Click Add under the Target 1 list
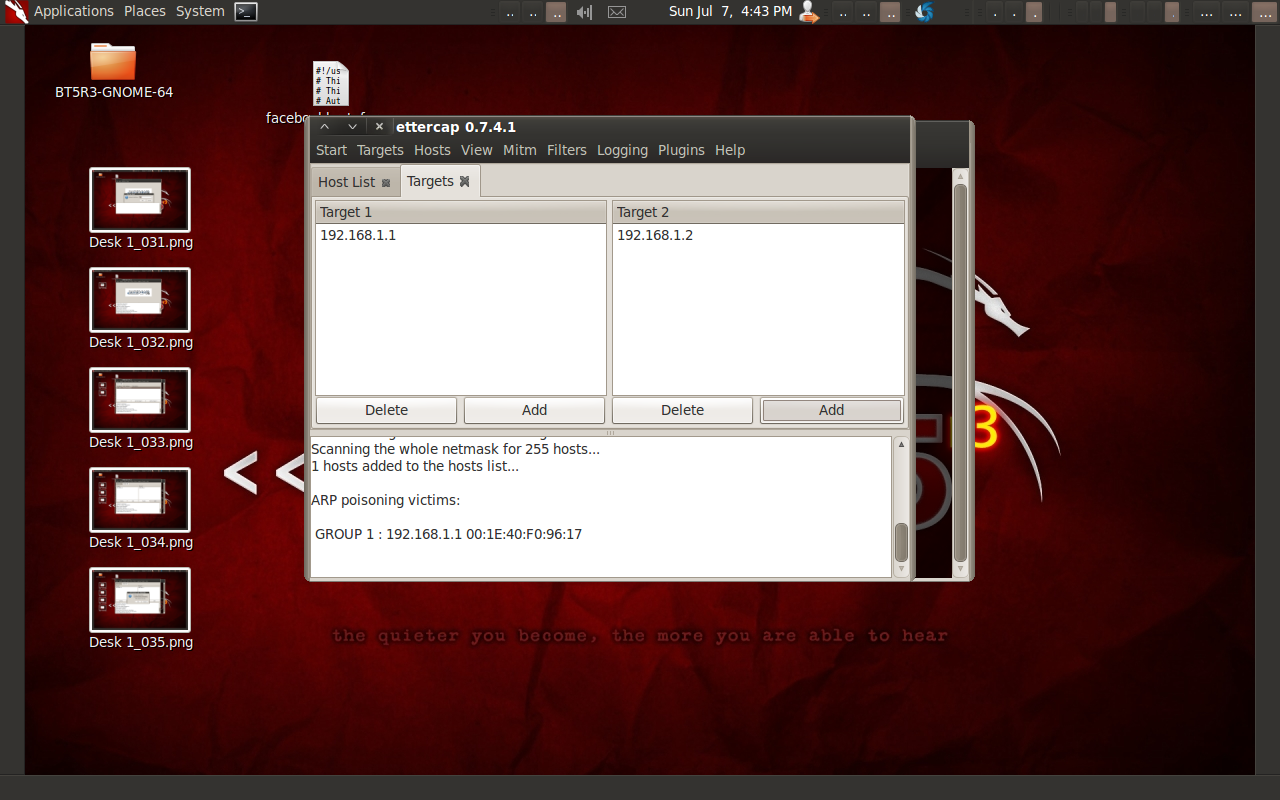Viewport: 1280px width, 800px height. pyautogui.click(x=534, y=410)
